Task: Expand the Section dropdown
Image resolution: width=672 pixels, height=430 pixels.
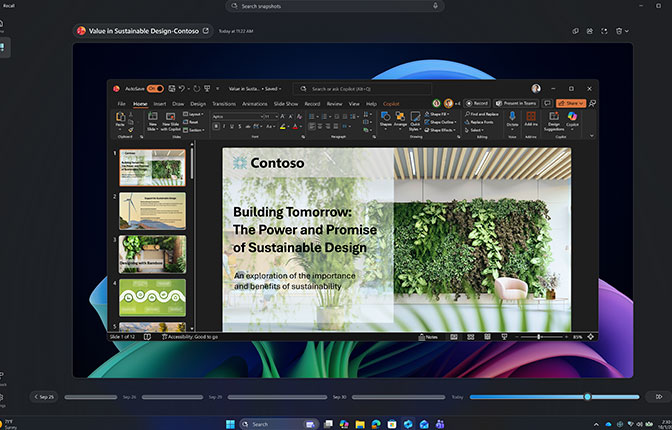Action: 194,130
